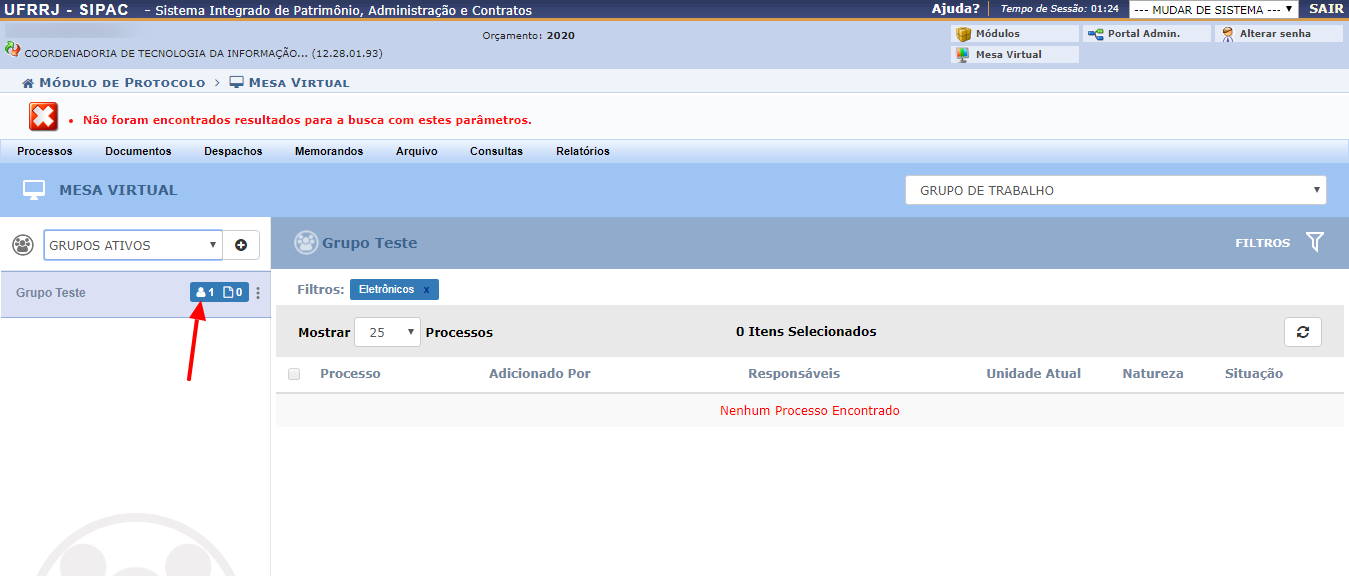Click the funnel Filtros icon
This screenshot has width=1349, height=576.
(x=1315, y=242)
